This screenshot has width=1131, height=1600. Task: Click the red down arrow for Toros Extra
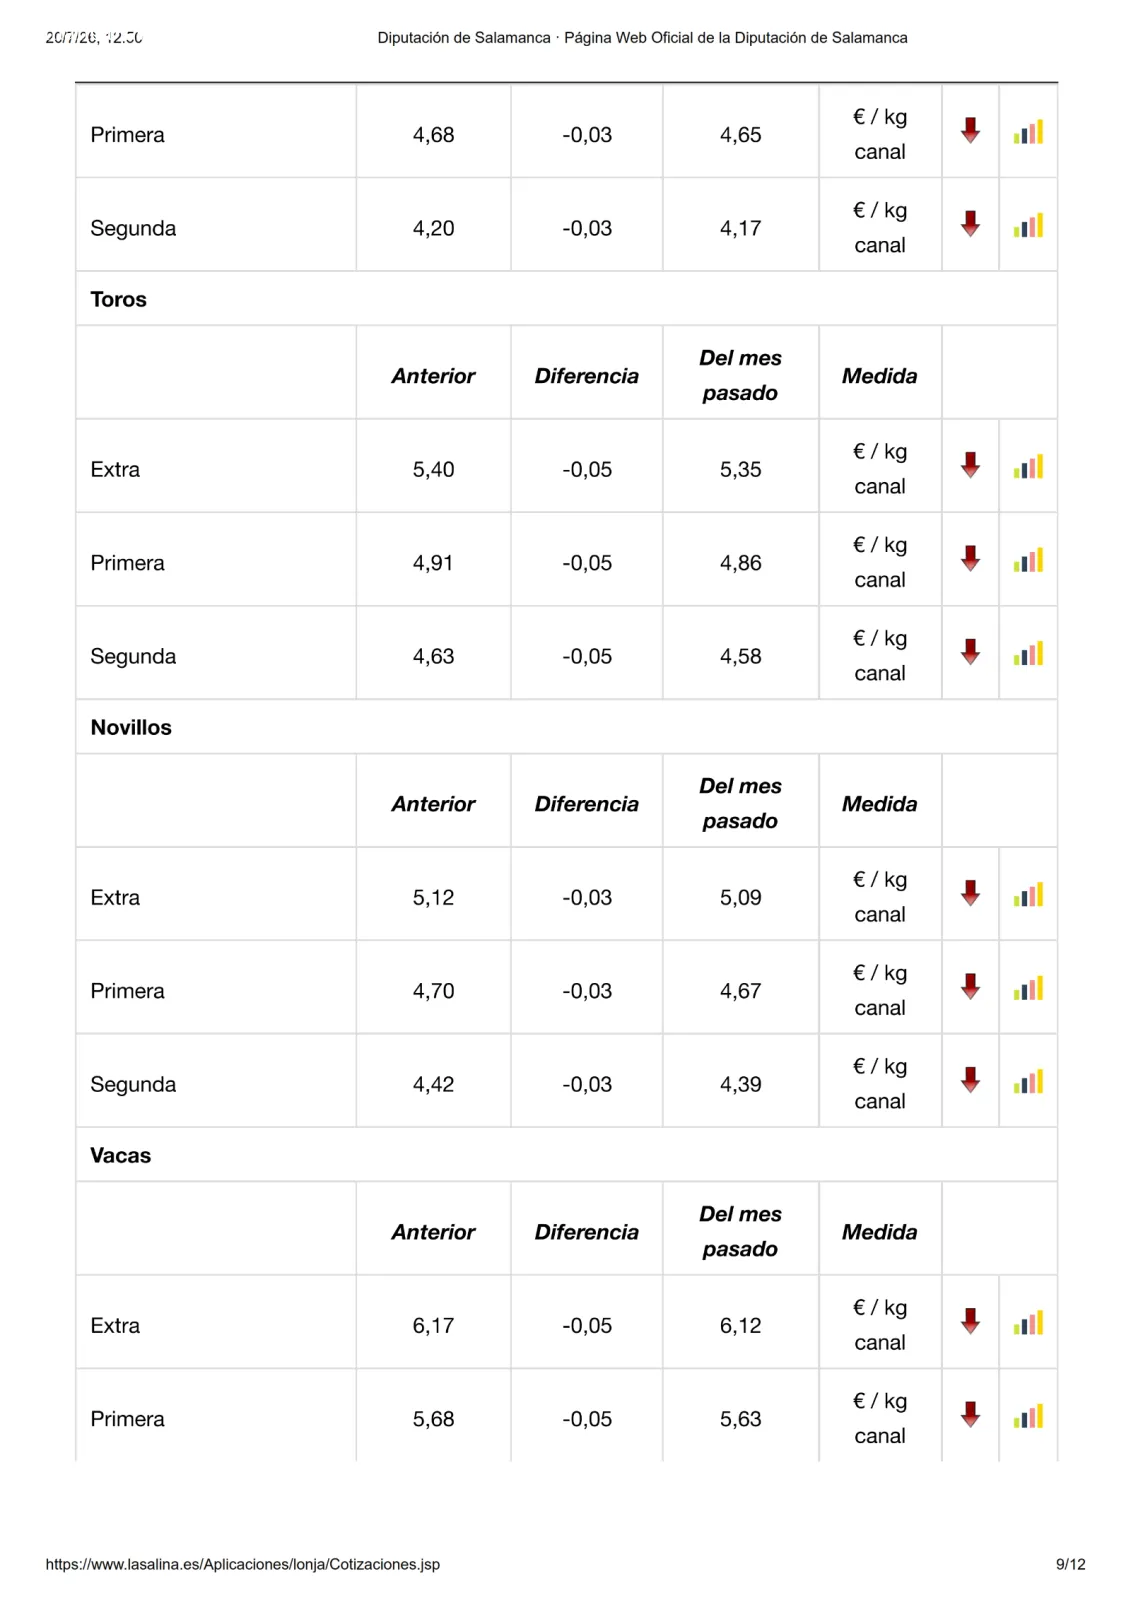[x=970, y=465]
